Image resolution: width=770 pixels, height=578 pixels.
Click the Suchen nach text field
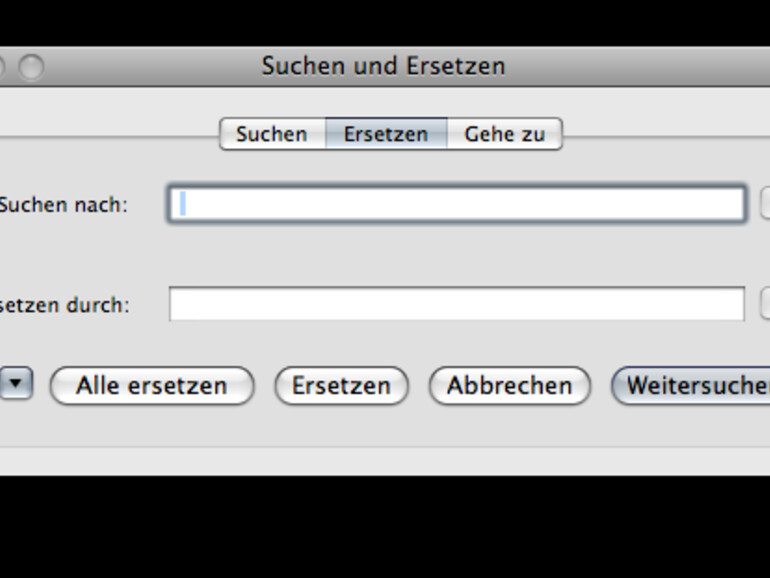coord(457,204)
